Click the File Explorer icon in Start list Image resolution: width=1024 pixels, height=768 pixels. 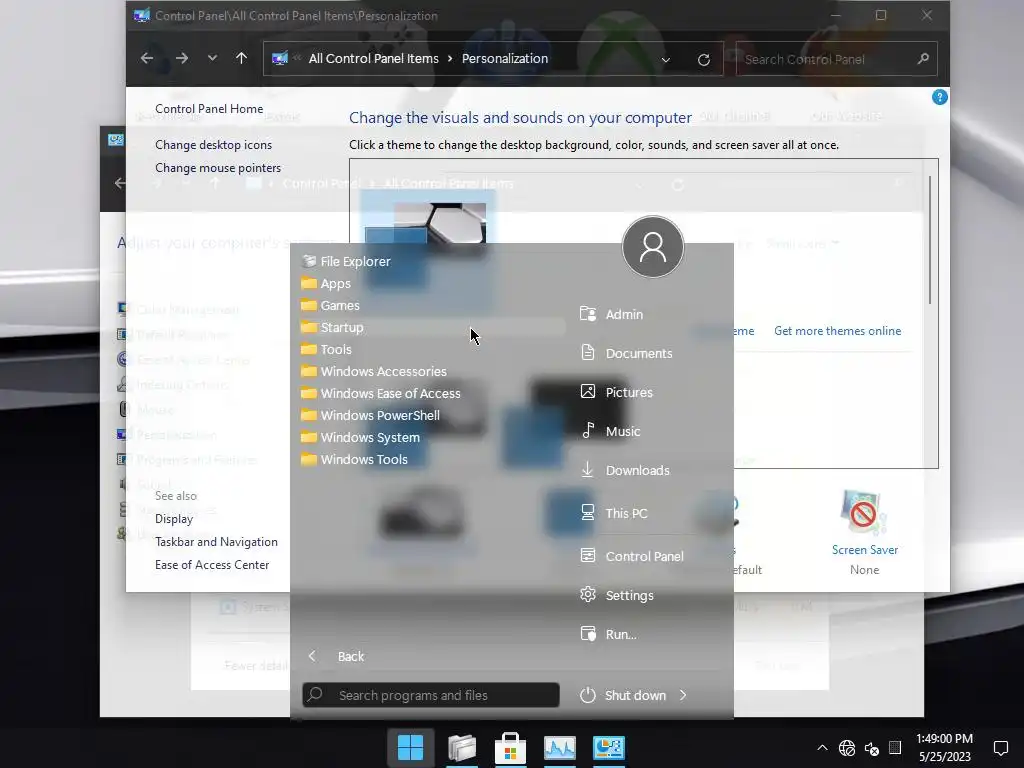click(309, 261)
